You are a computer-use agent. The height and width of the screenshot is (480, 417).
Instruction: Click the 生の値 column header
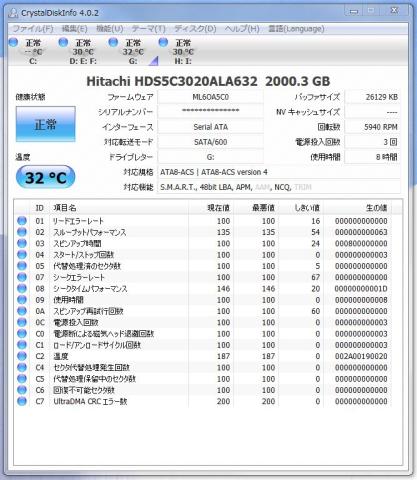(357, 208)
